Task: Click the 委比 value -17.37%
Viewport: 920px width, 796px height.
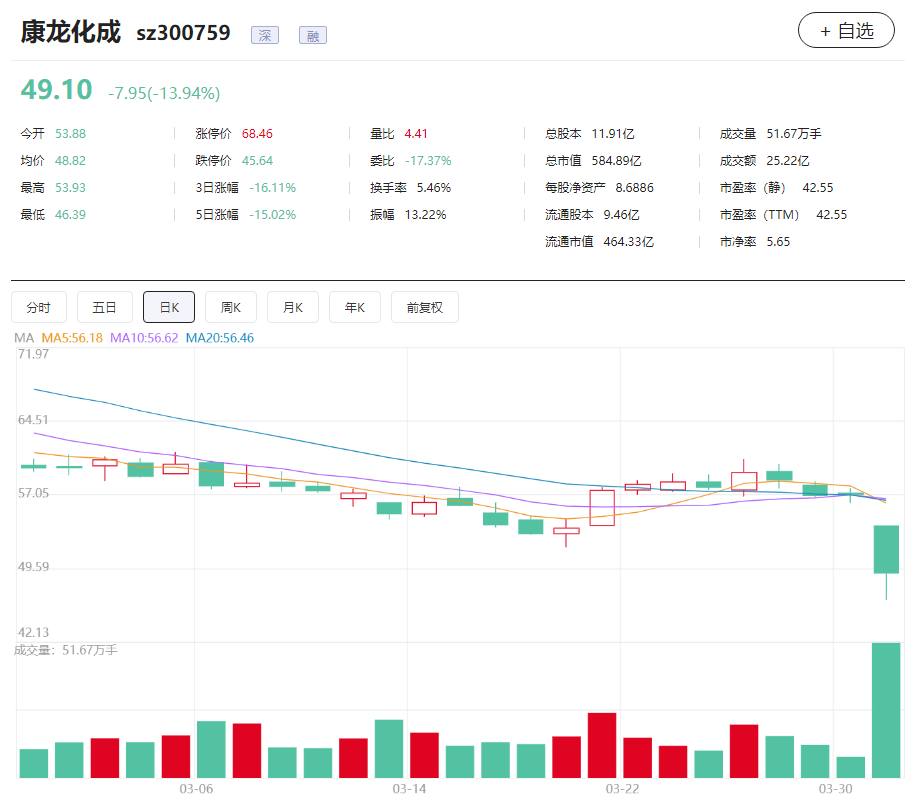Action: tap(428, 161)
